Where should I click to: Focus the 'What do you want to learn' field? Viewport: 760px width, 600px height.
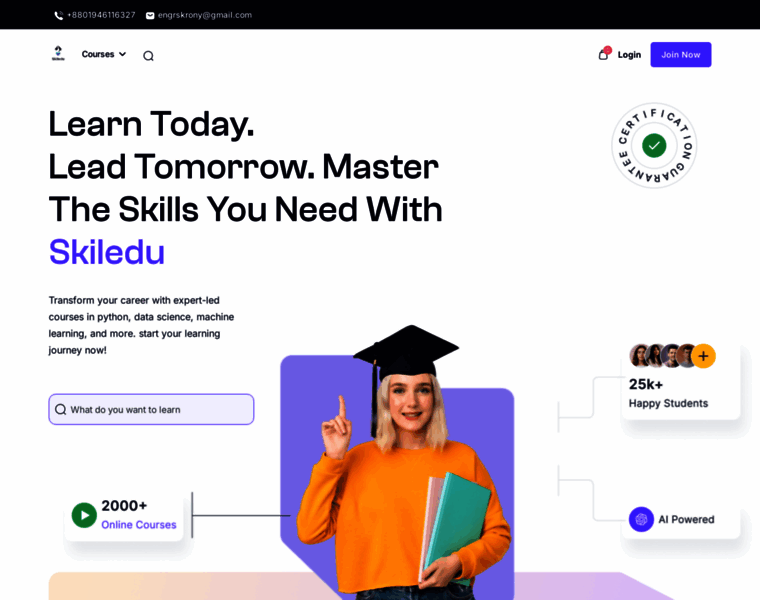point(151,410)
